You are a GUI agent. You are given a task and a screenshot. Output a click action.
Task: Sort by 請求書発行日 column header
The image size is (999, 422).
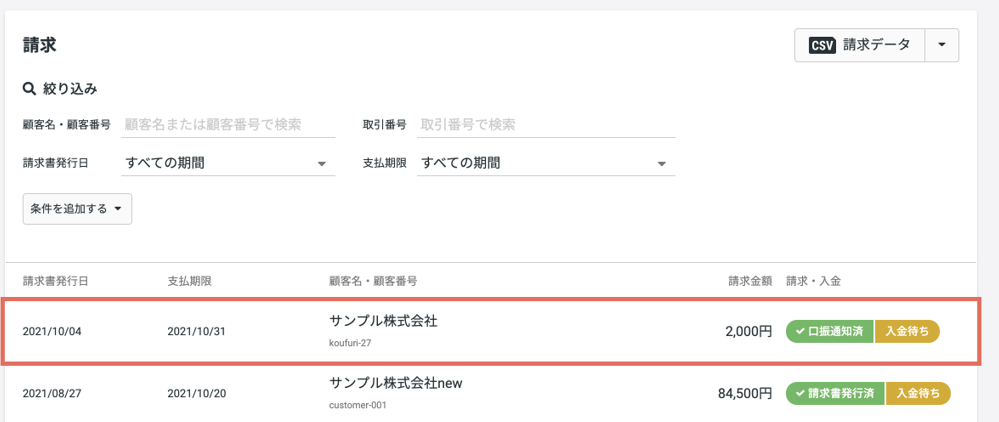point(55,281)
